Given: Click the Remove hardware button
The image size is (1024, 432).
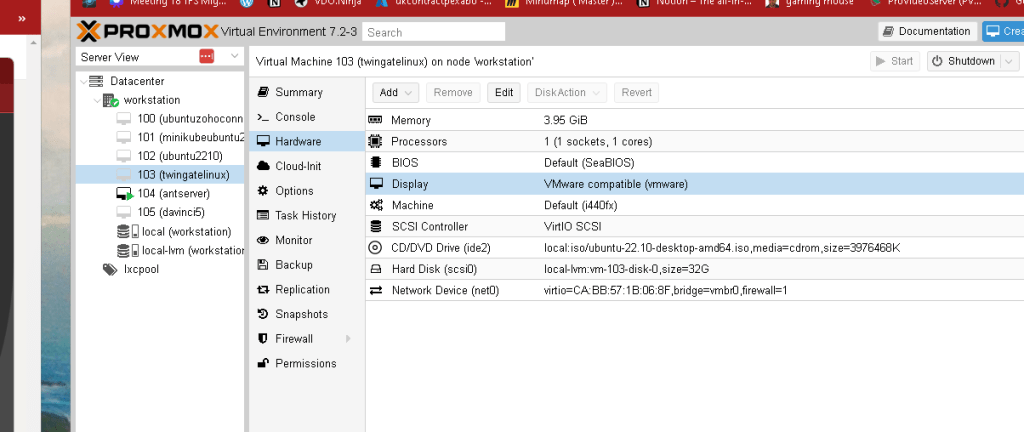Looking at the screenshot, I should (x=453, y=93).
